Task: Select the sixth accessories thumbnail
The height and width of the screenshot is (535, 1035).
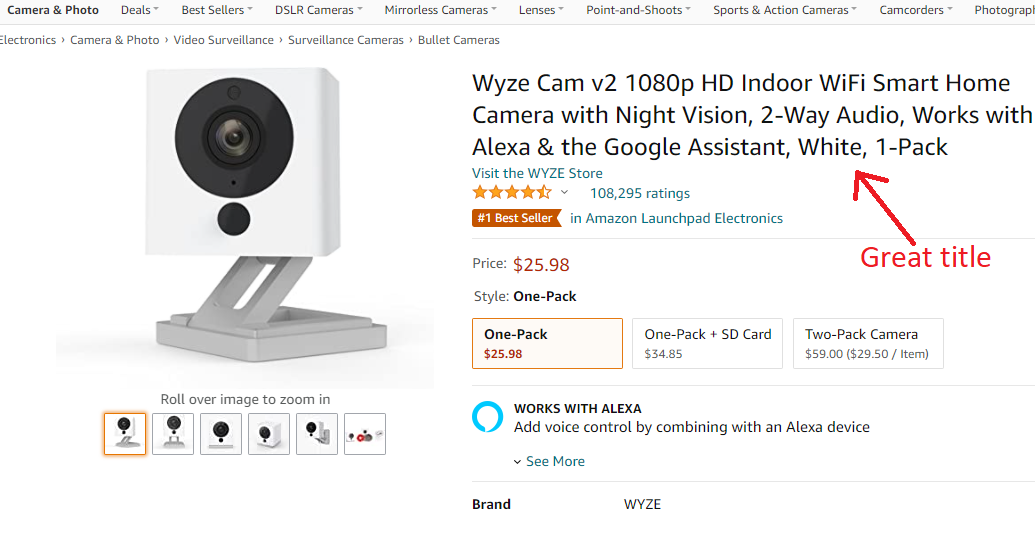Action: 365,434
